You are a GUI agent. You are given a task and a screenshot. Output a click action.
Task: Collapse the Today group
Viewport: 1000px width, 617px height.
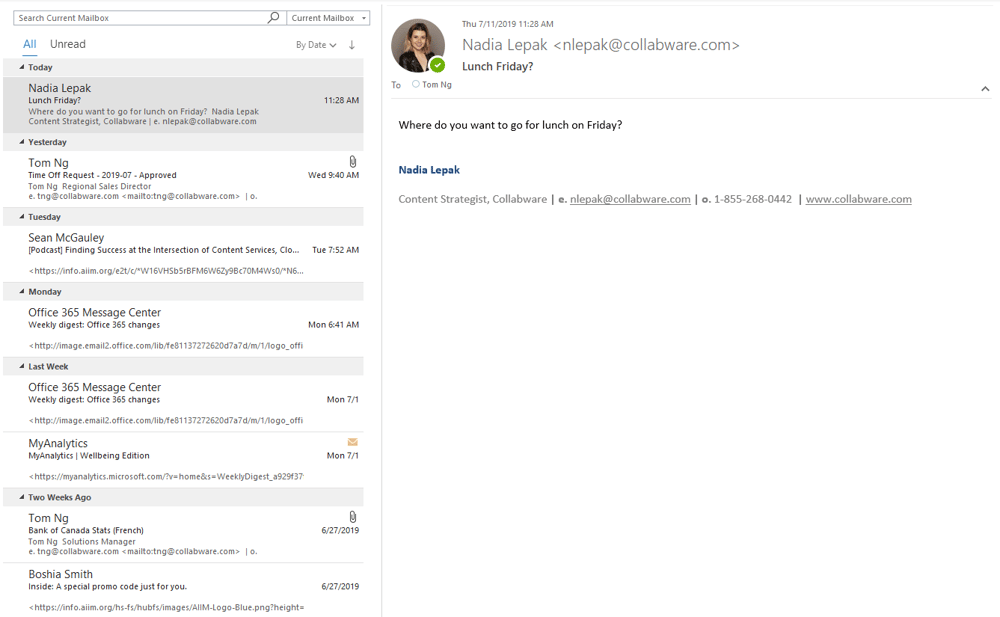(22, 67)
